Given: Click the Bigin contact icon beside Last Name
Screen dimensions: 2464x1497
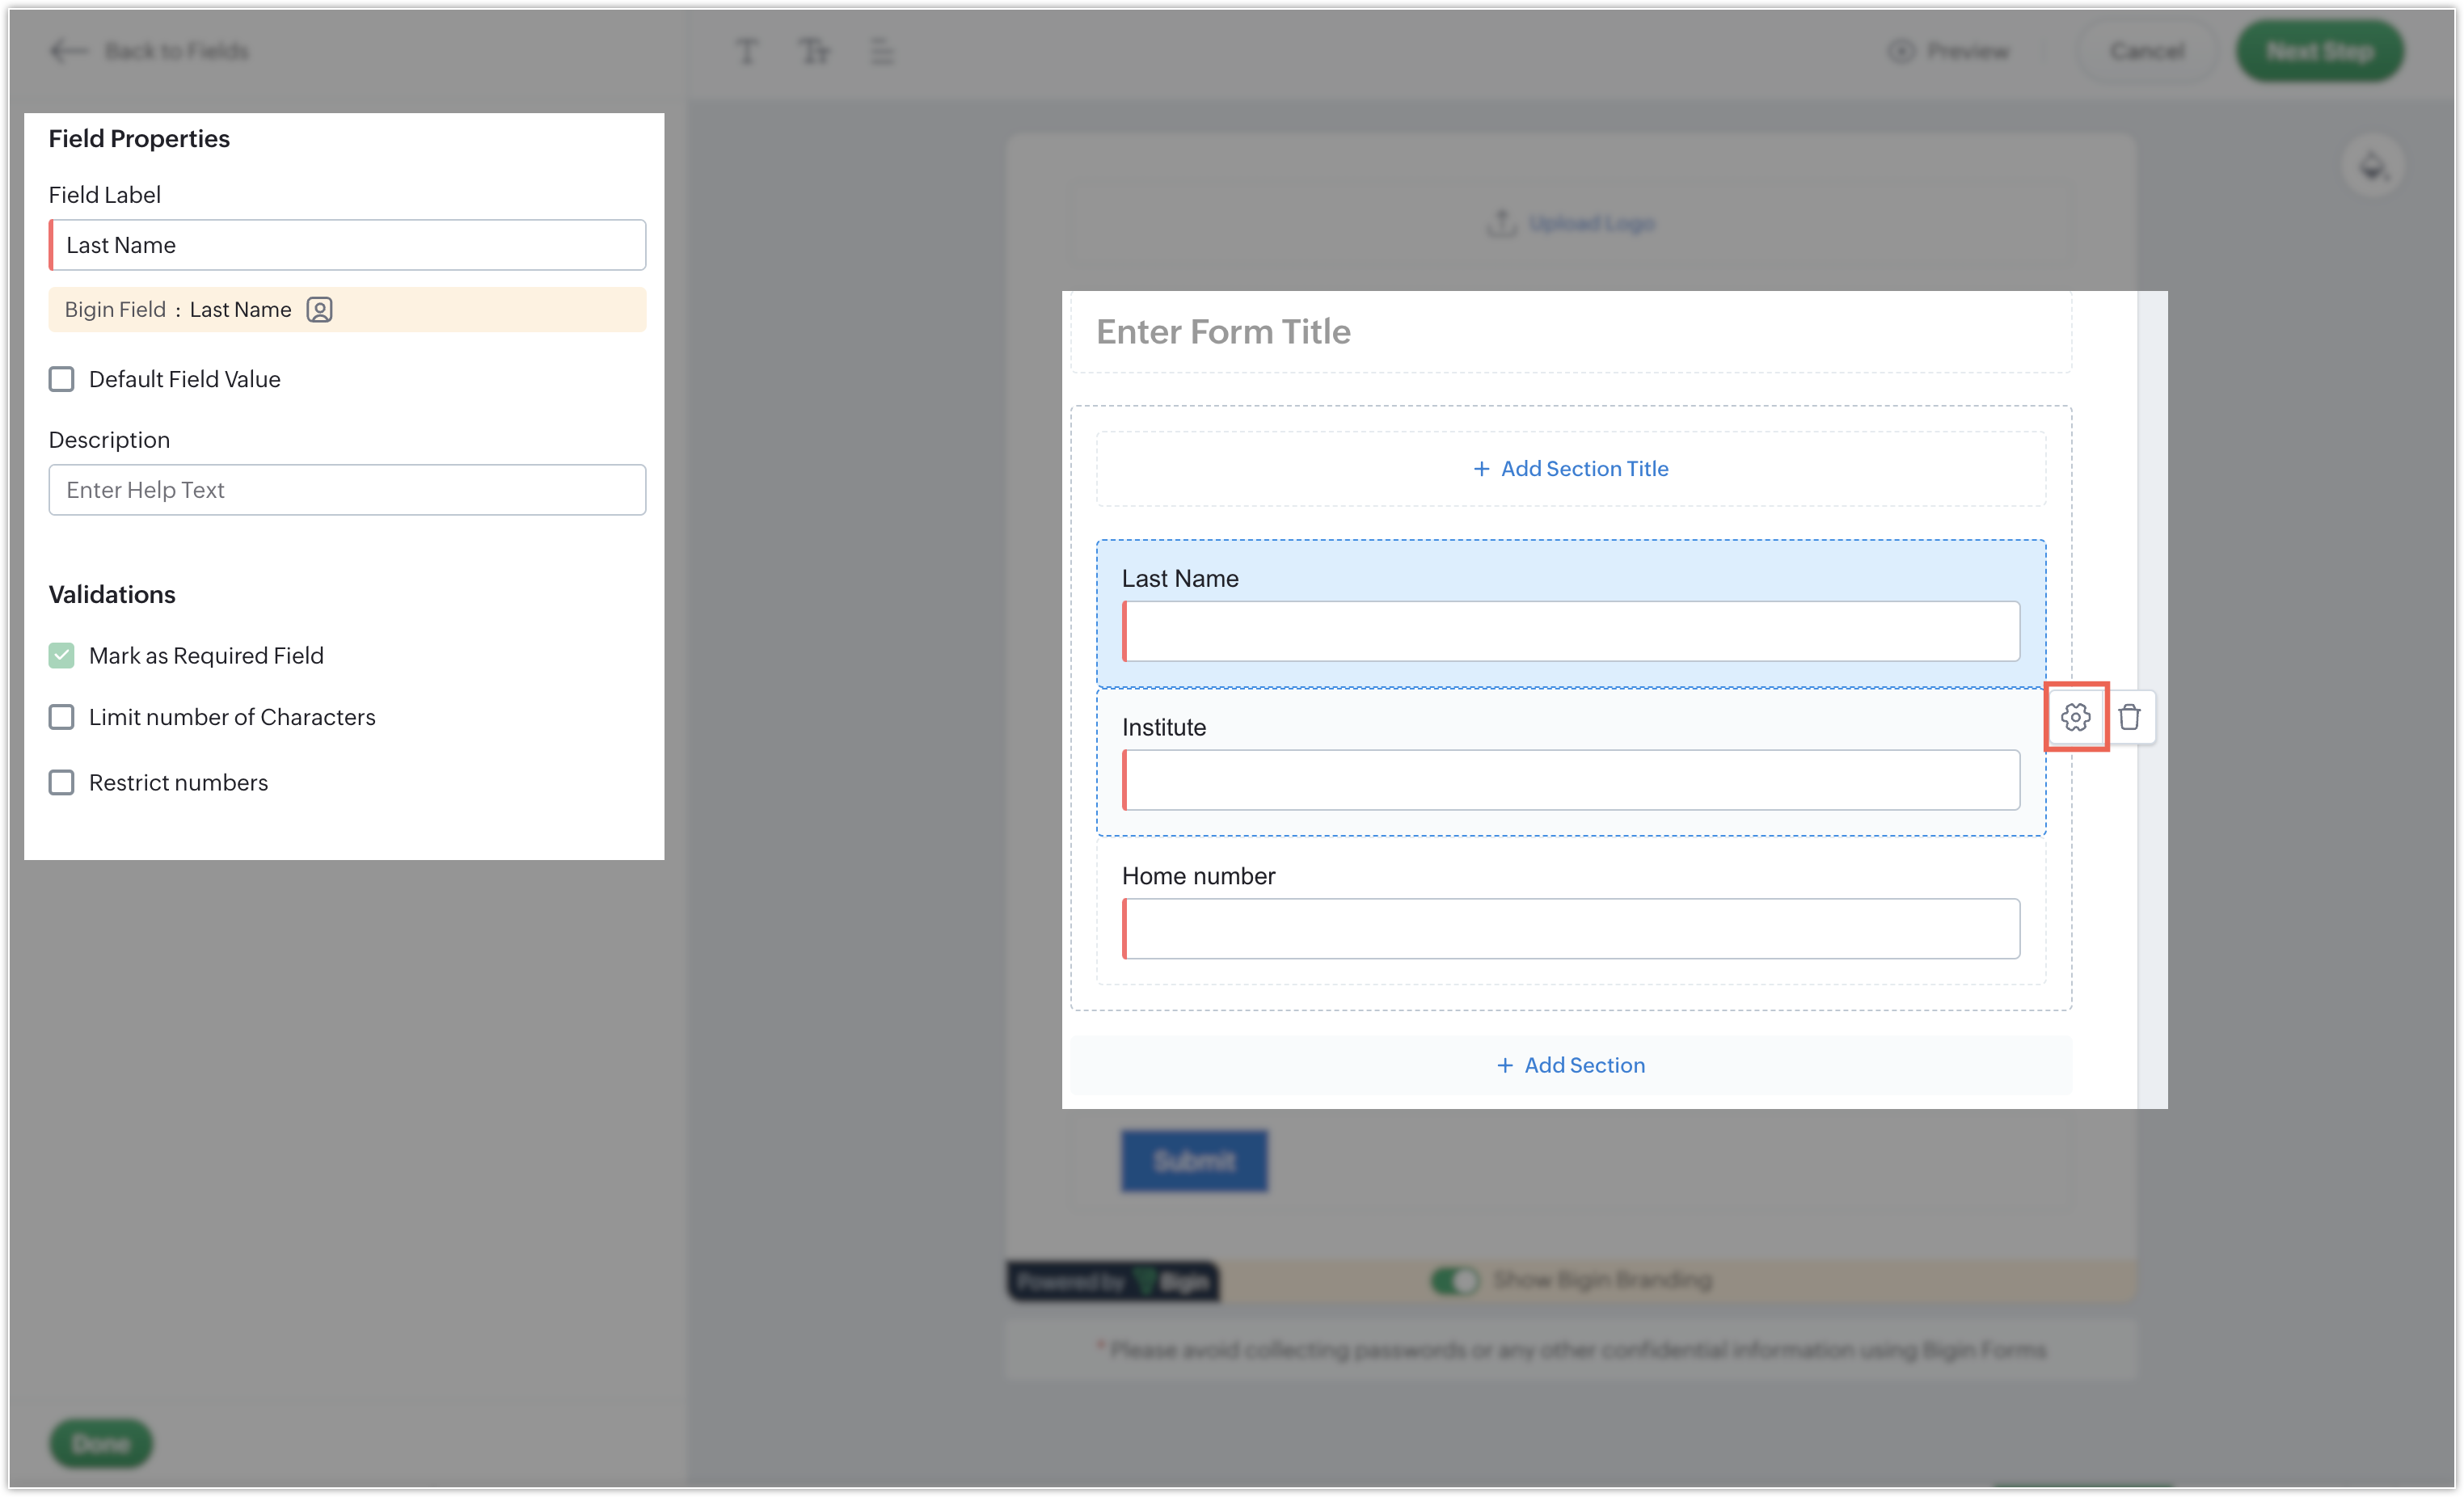Looking at the screenshot, I should 319,310.
